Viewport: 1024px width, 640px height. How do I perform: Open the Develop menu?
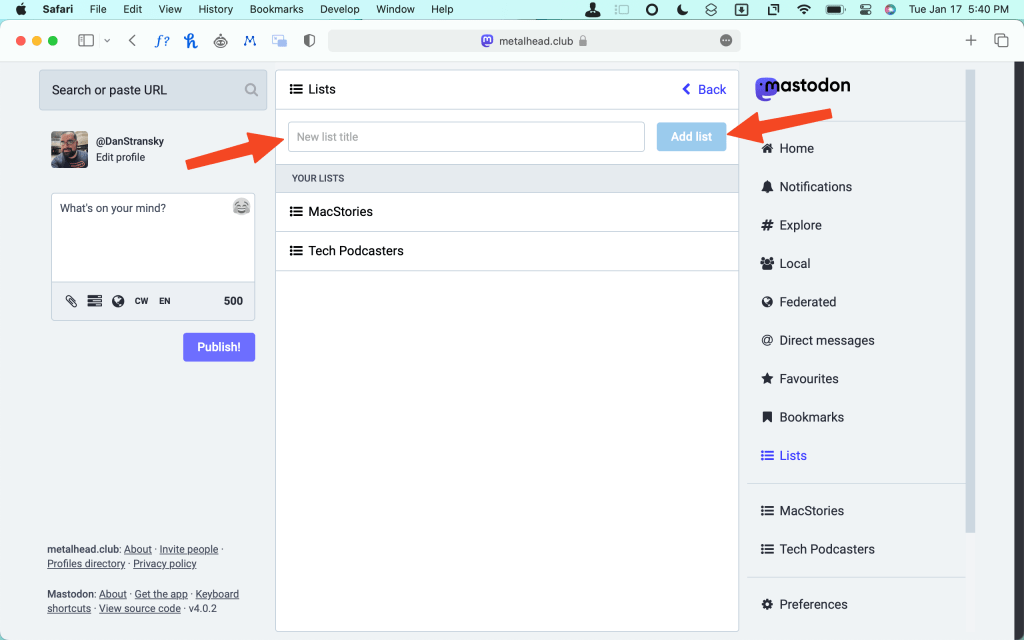[339, 9]
